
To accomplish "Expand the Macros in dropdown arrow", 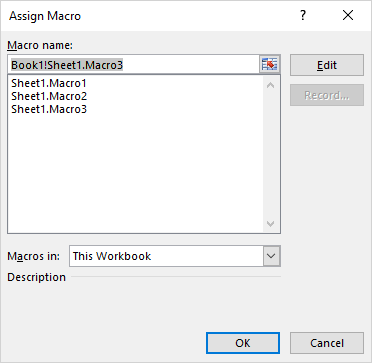I will (271, 256).
